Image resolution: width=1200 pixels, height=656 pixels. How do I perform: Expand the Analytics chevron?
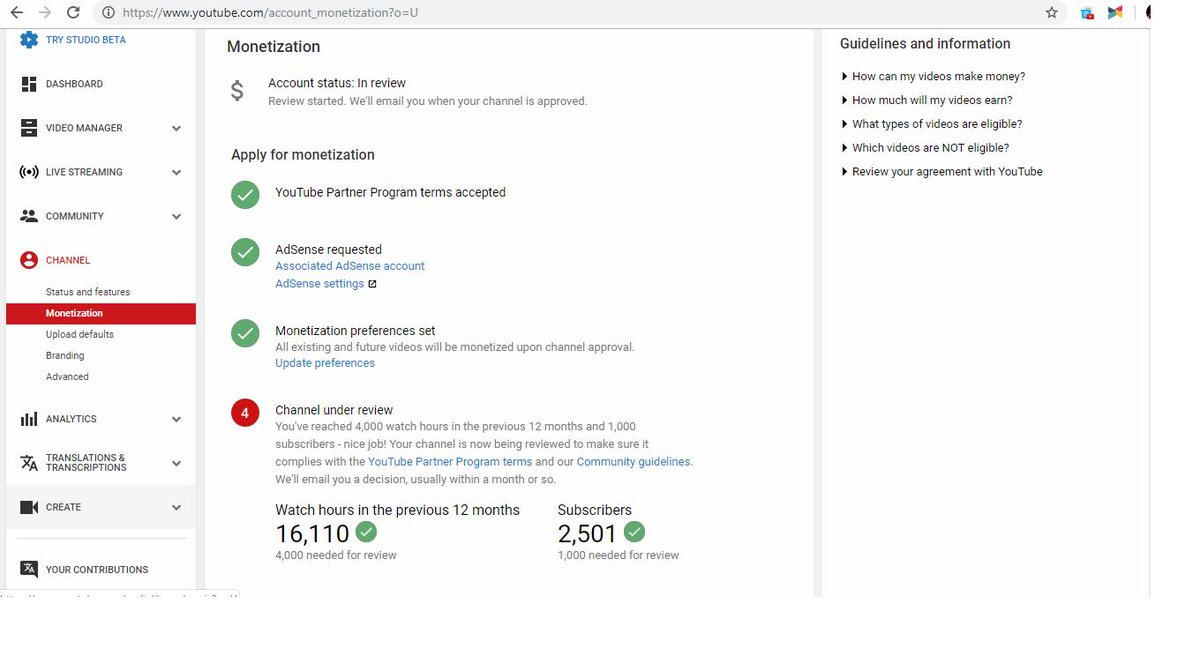[x=176, y=419]
